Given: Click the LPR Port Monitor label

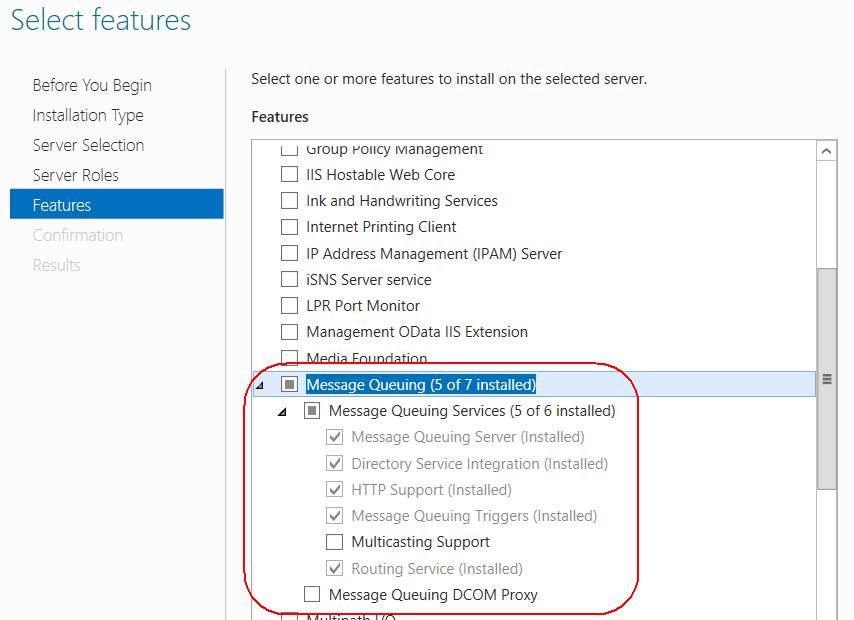Looking at the screenshot, I should (x=363, y=306).
